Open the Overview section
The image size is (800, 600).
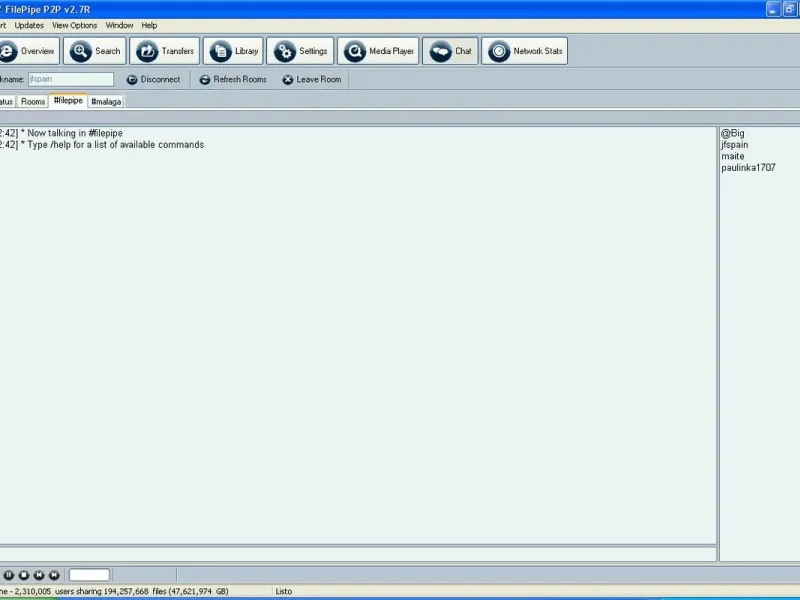[x=29, y=51]
